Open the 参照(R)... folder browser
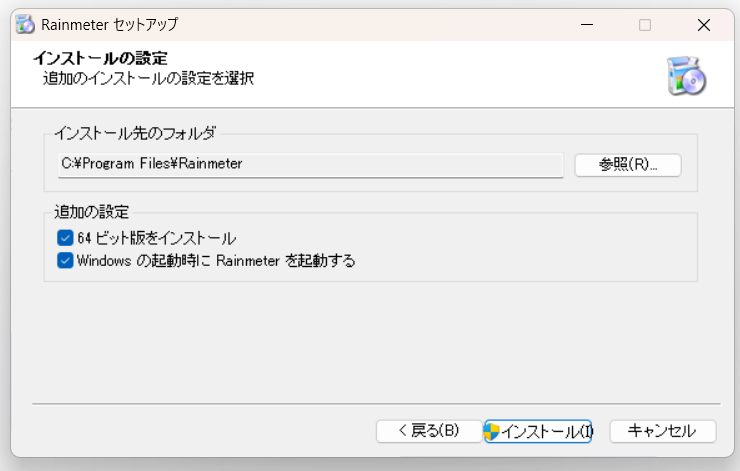 (x=628, y=164)
